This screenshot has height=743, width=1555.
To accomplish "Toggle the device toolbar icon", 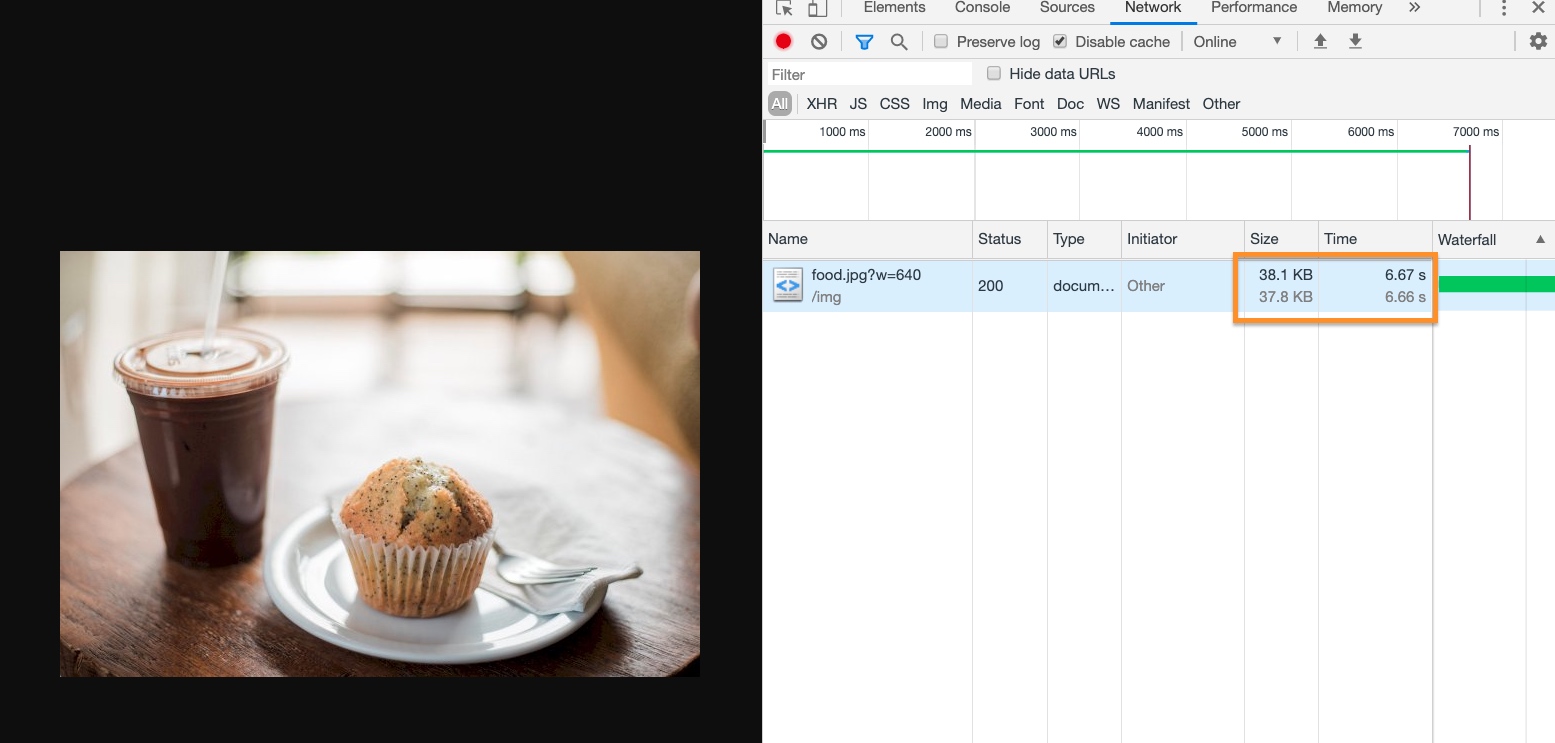I will click(817, 8).
